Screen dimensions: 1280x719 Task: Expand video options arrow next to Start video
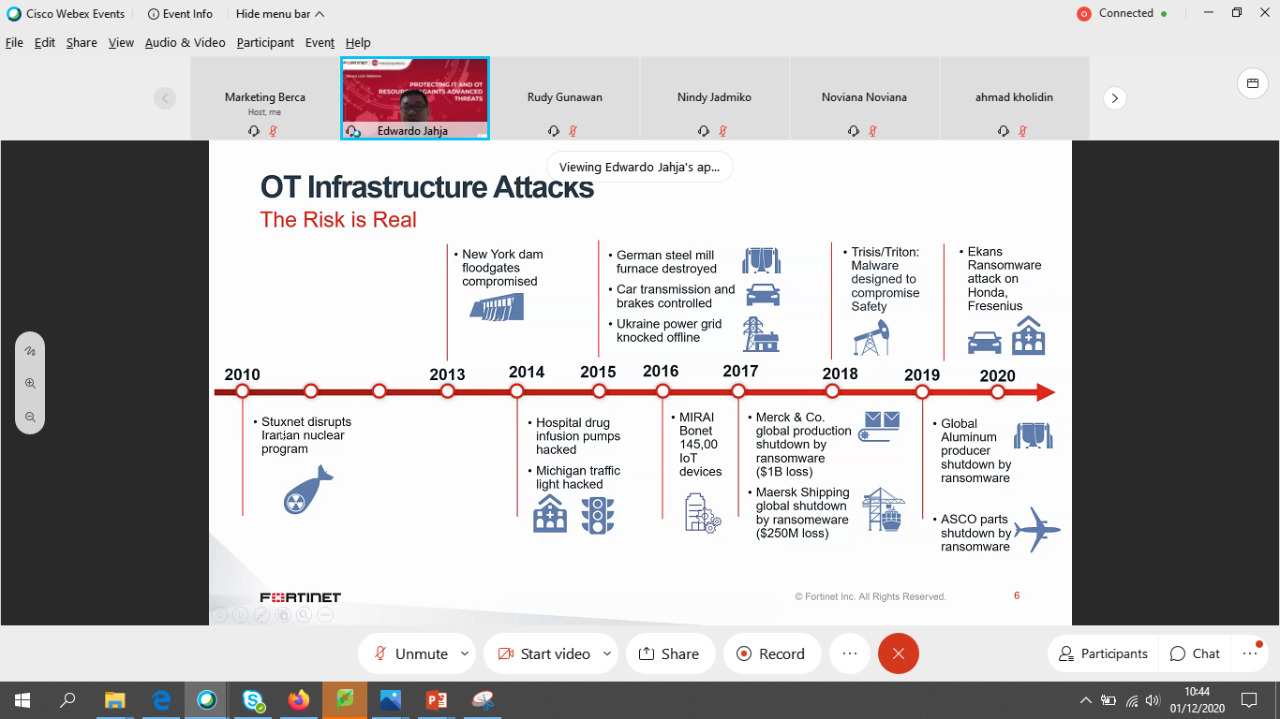pos(607,653)
